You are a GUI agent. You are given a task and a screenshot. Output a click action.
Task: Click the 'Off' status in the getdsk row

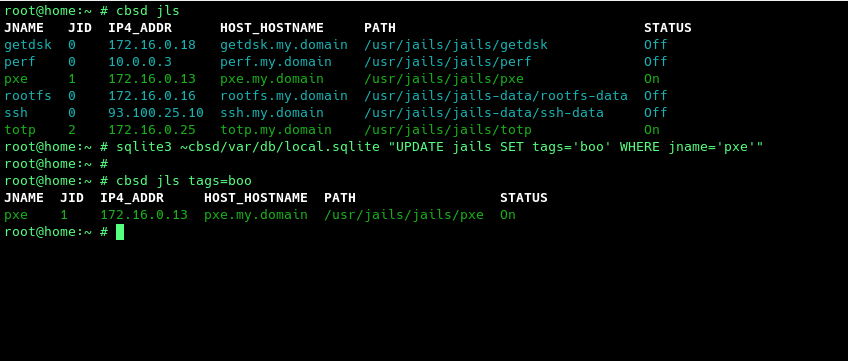pos(655,44)
